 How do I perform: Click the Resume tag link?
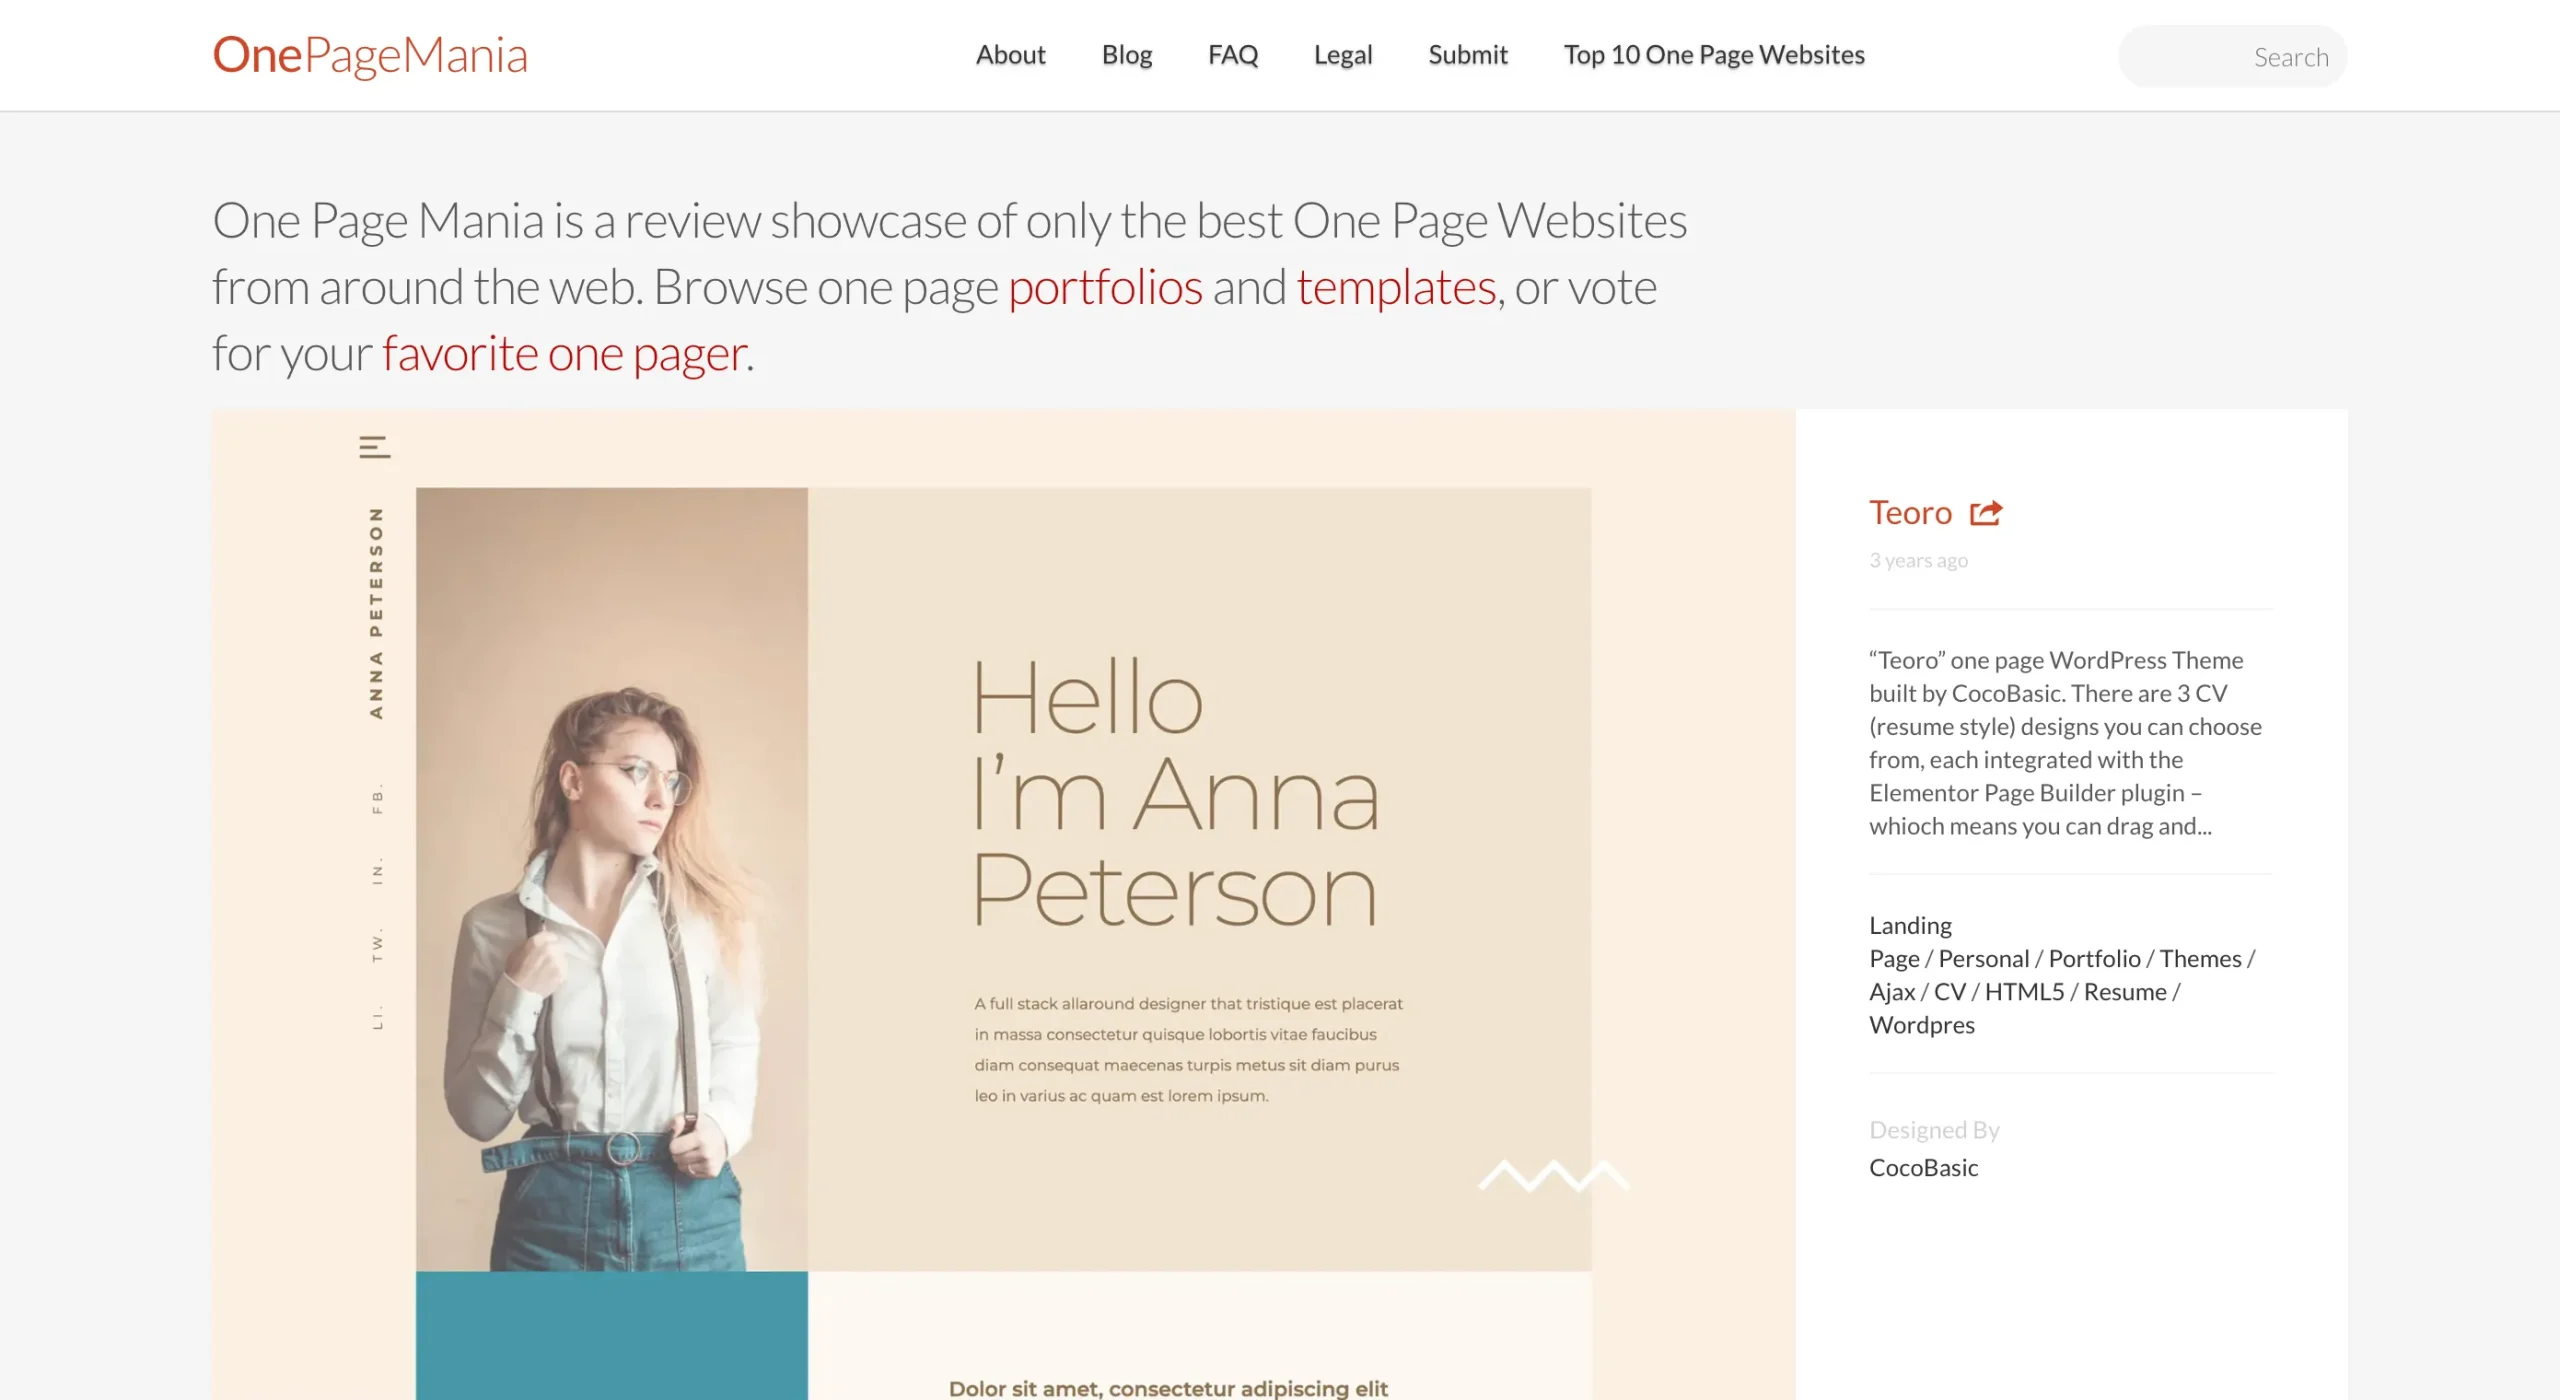coord(2125,992)
